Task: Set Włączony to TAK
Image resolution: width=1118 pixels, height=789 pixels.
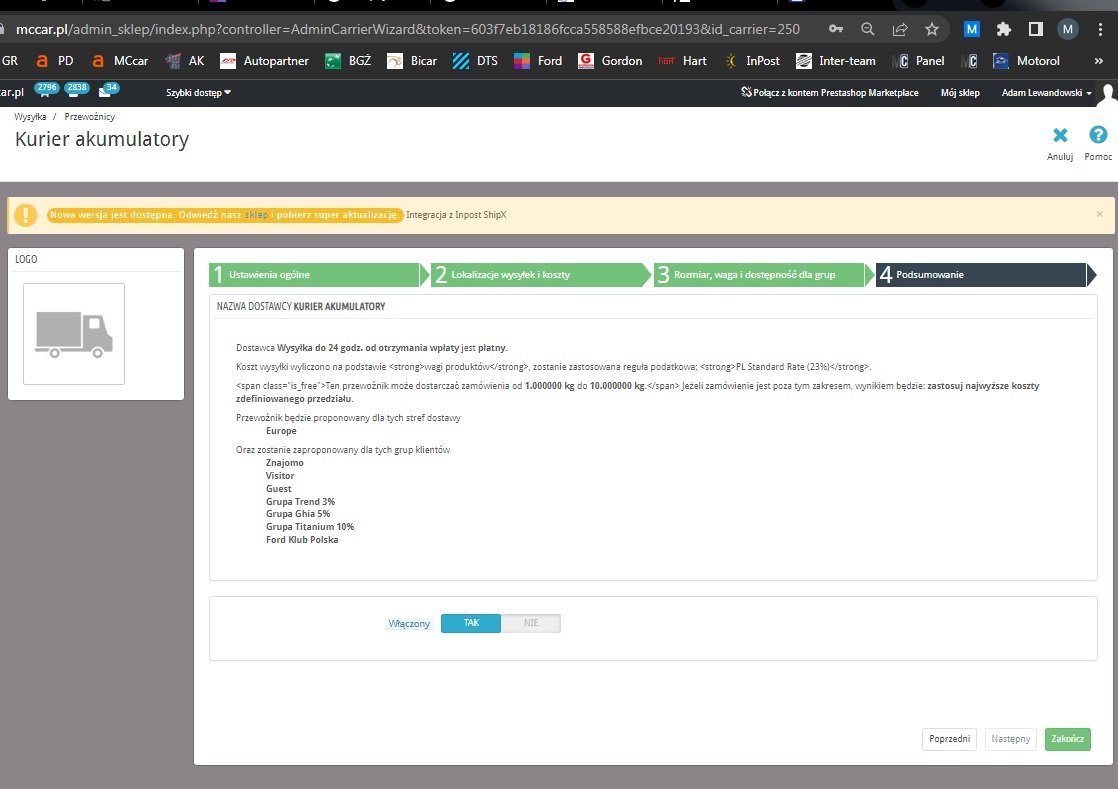Action: tap(471, 623)
